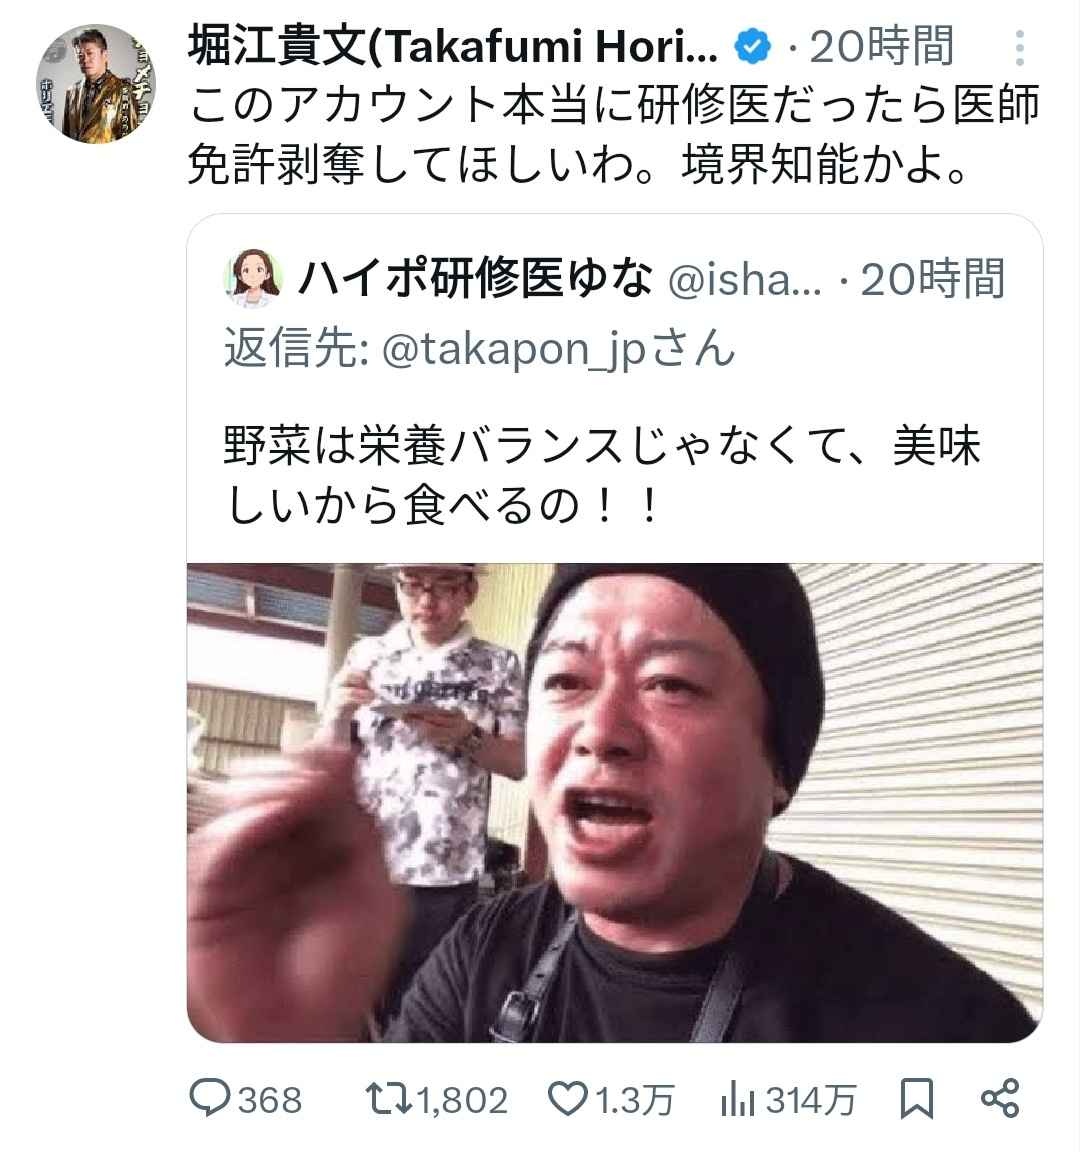Enlarge the attached photo in quoted tweet
This screenshot has height=1152, width=1080.
615,802
